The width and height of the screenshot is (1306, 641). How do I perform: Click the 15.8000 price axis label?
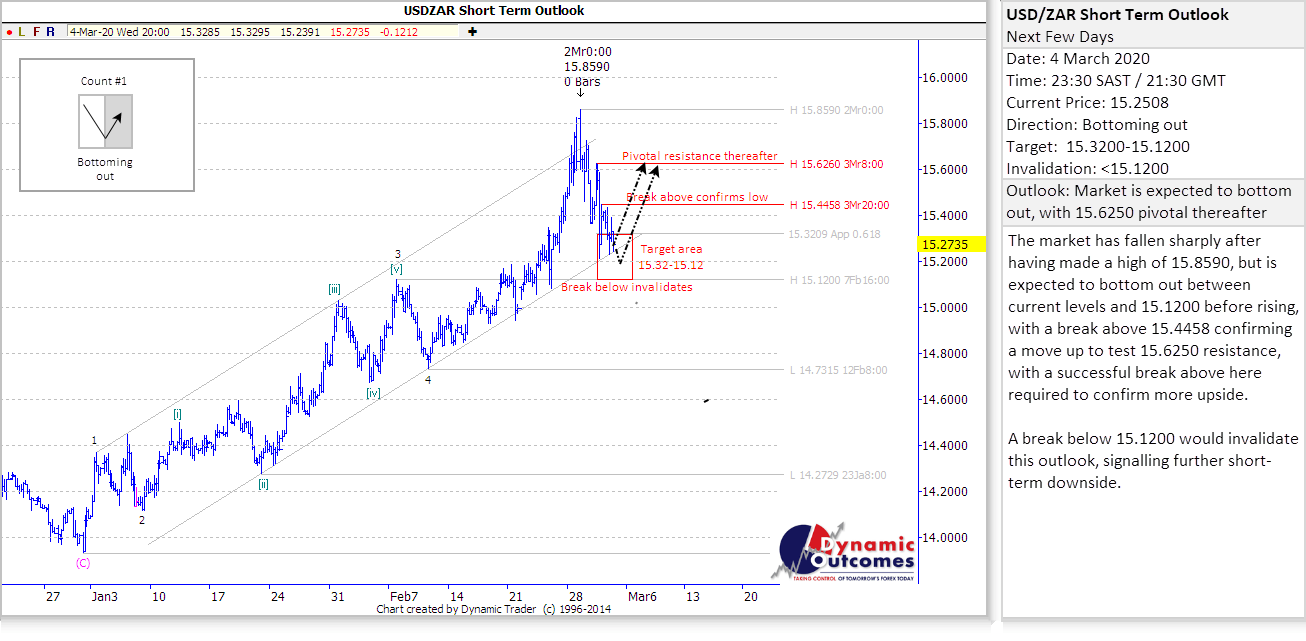pos(945,124)
